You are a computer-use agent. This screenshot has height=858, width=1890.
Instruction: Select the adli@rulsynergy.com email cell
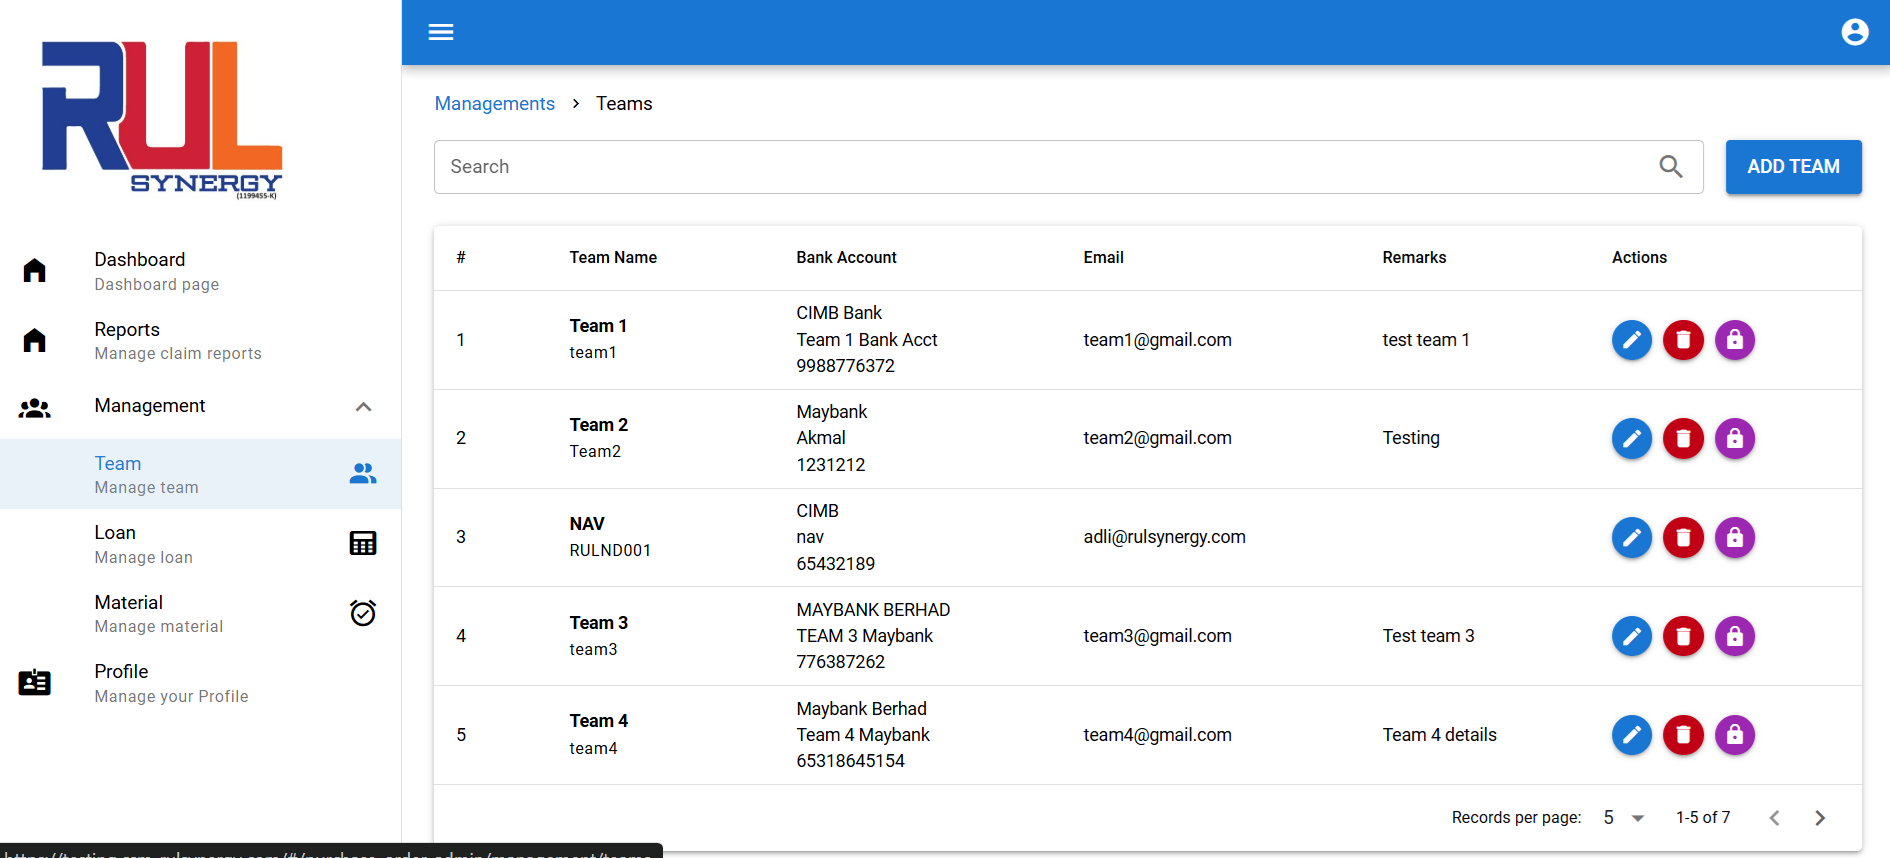click(x=1164, y=537)
